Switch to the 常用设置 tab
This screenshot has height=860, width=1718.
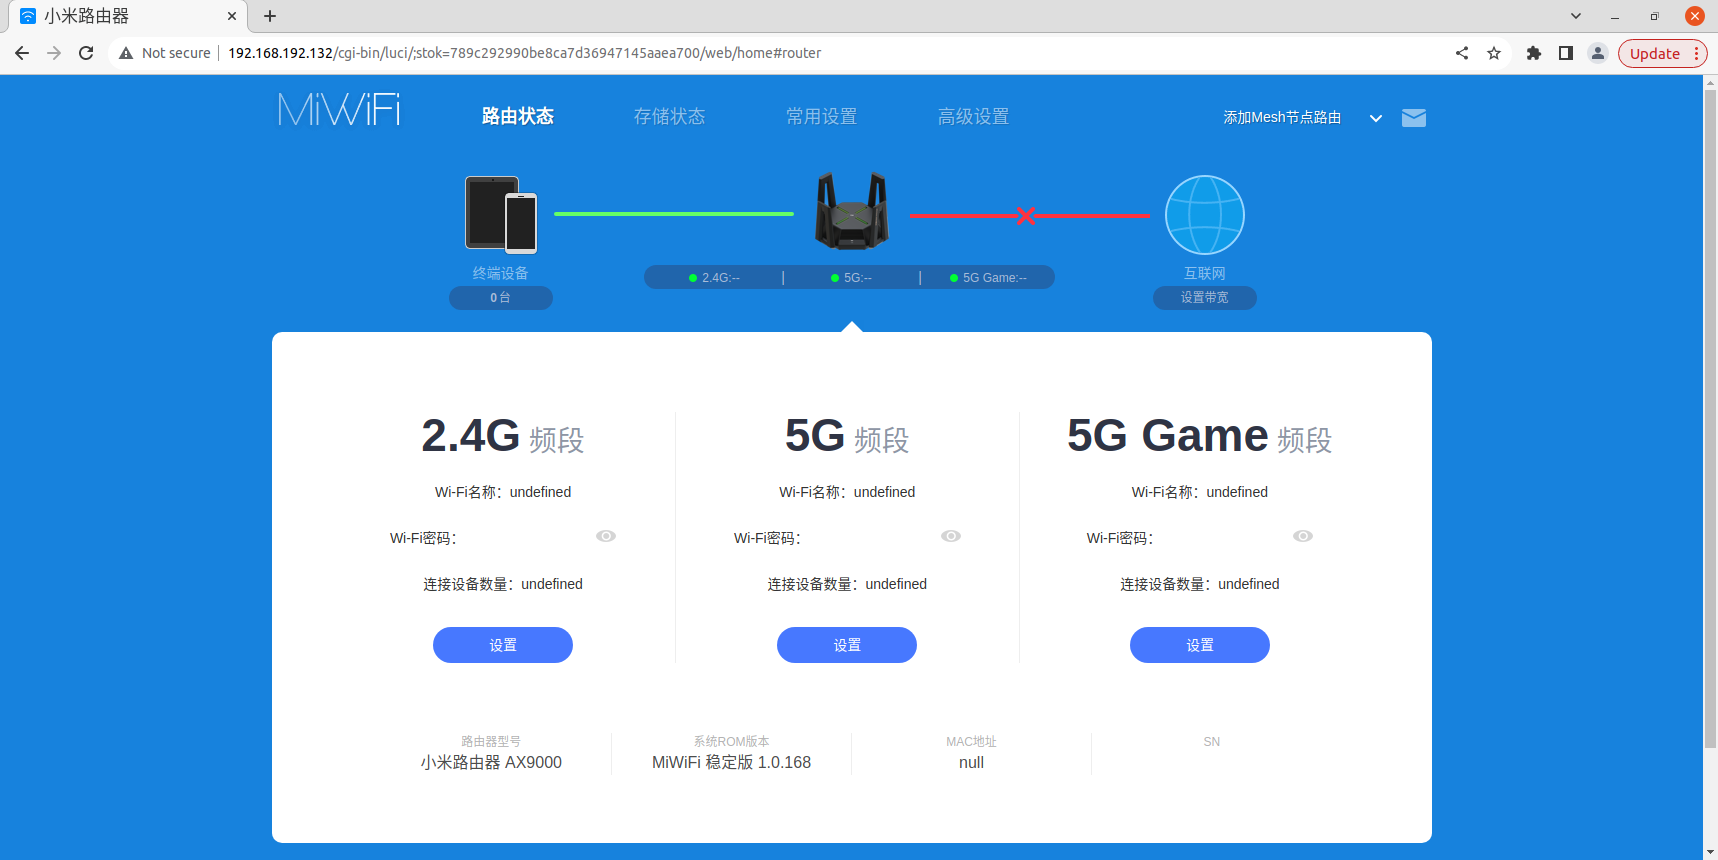(822, 116)
